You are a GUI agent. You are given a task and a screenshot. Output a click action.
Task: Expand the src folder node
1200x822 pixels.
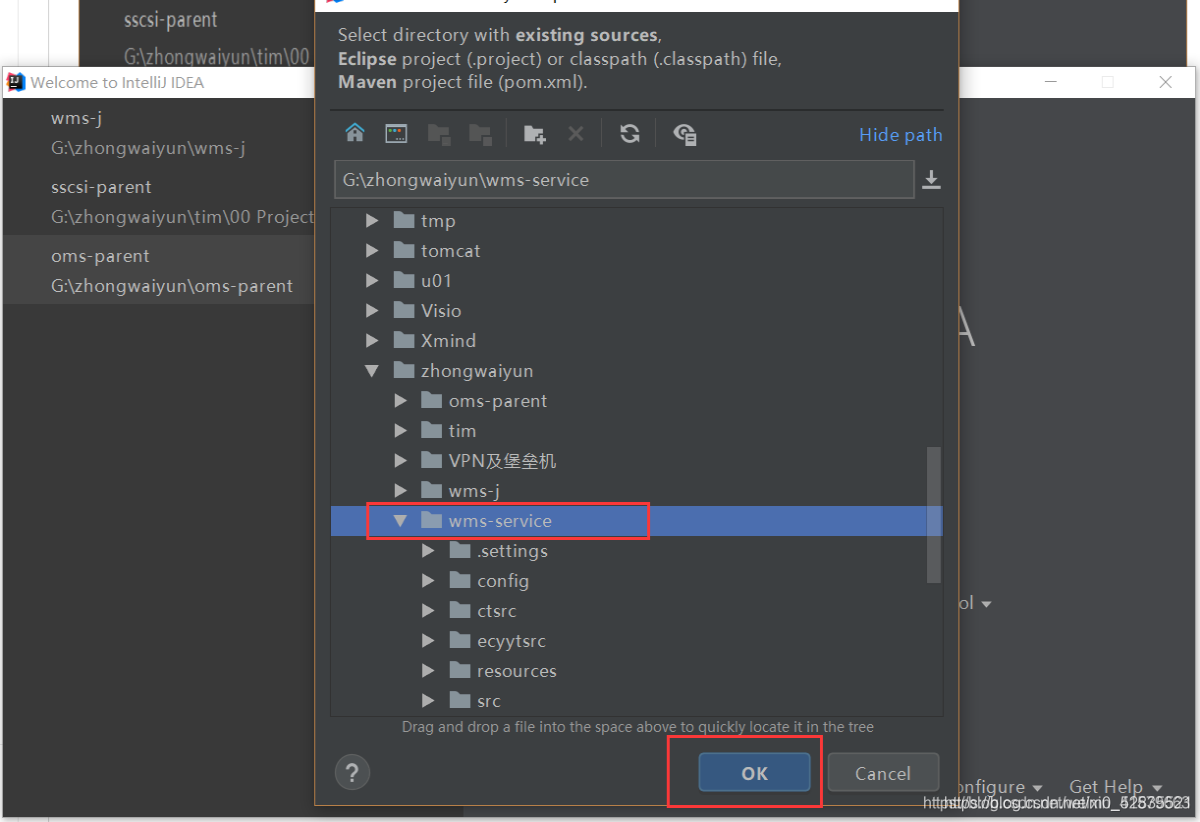[428, 700]
